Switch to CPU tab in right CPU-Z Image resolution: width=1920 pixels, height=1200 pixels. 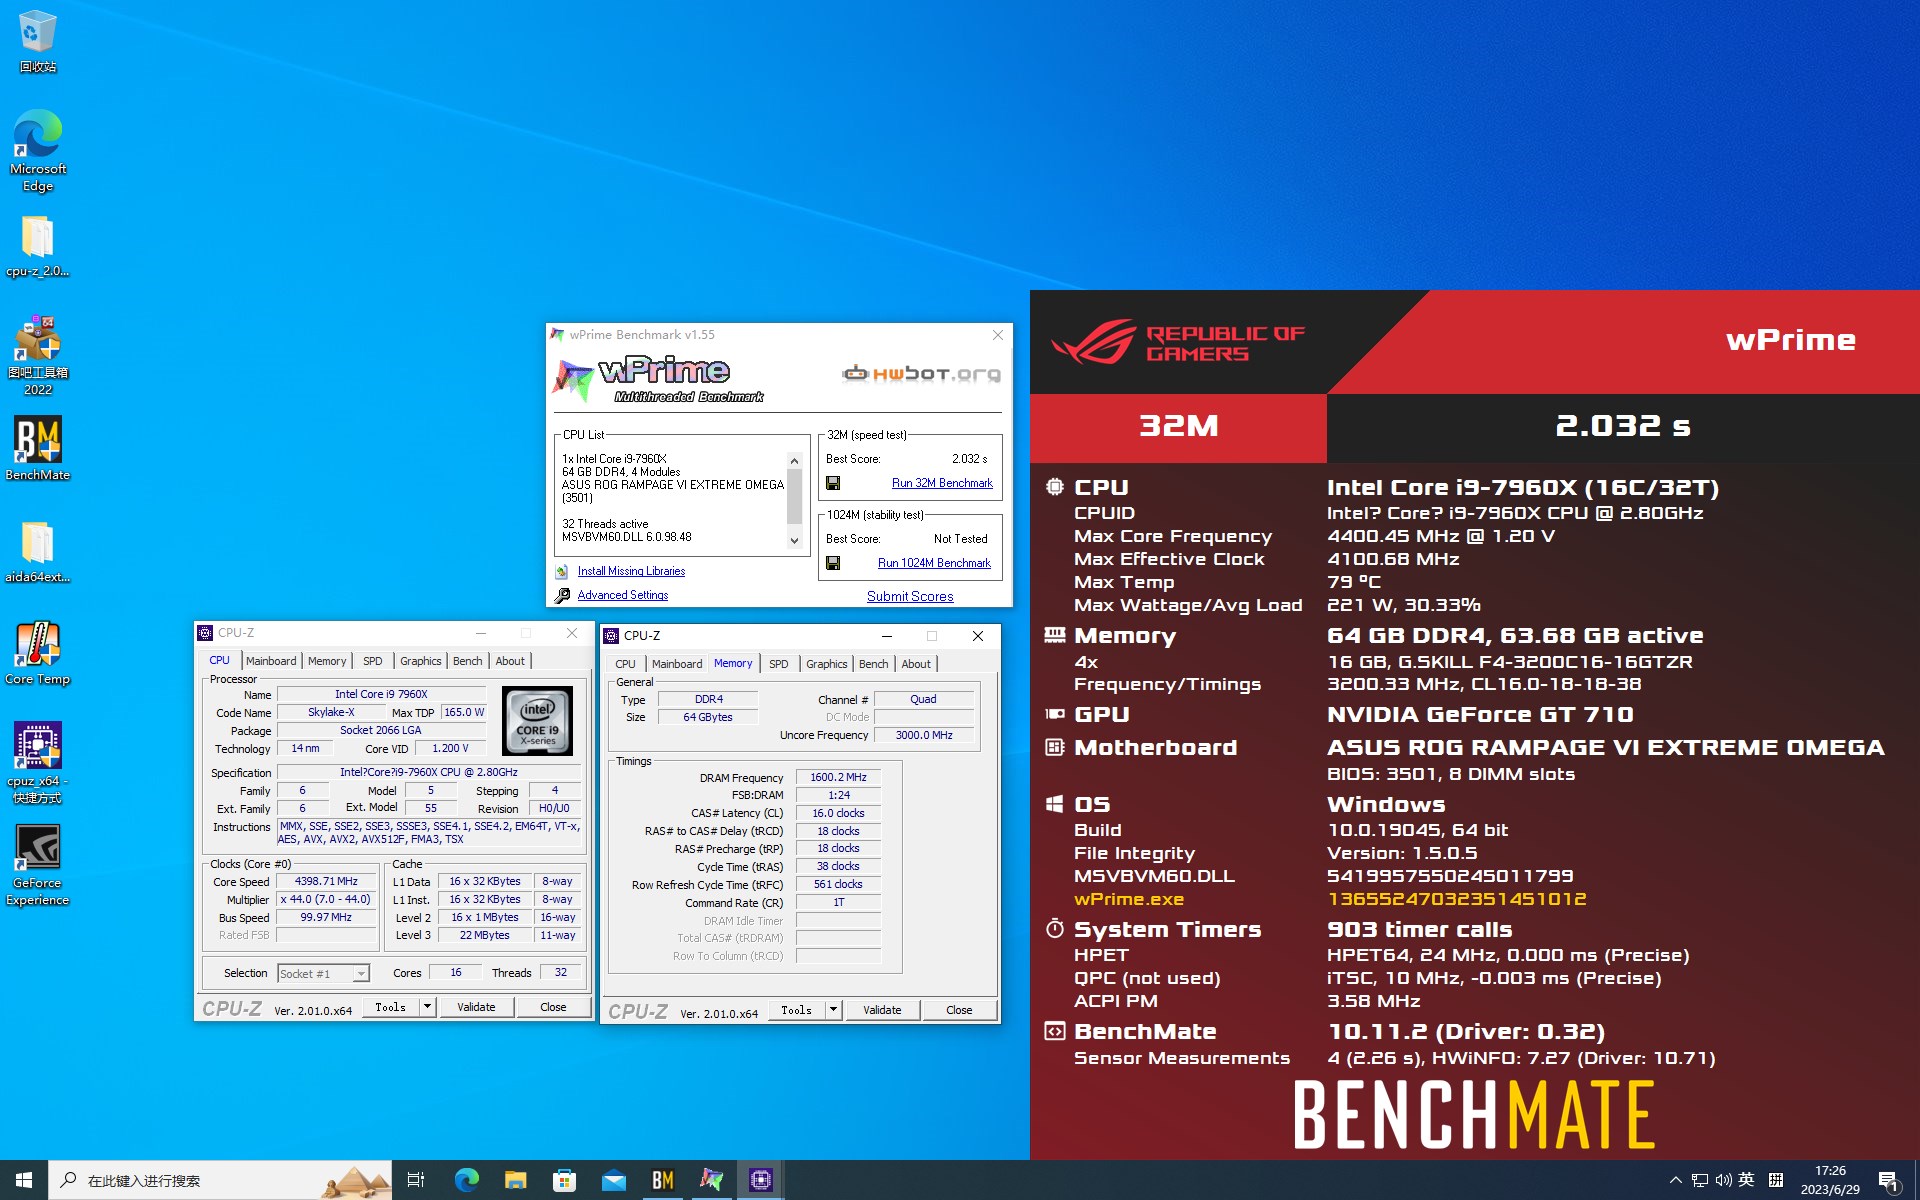625,664
